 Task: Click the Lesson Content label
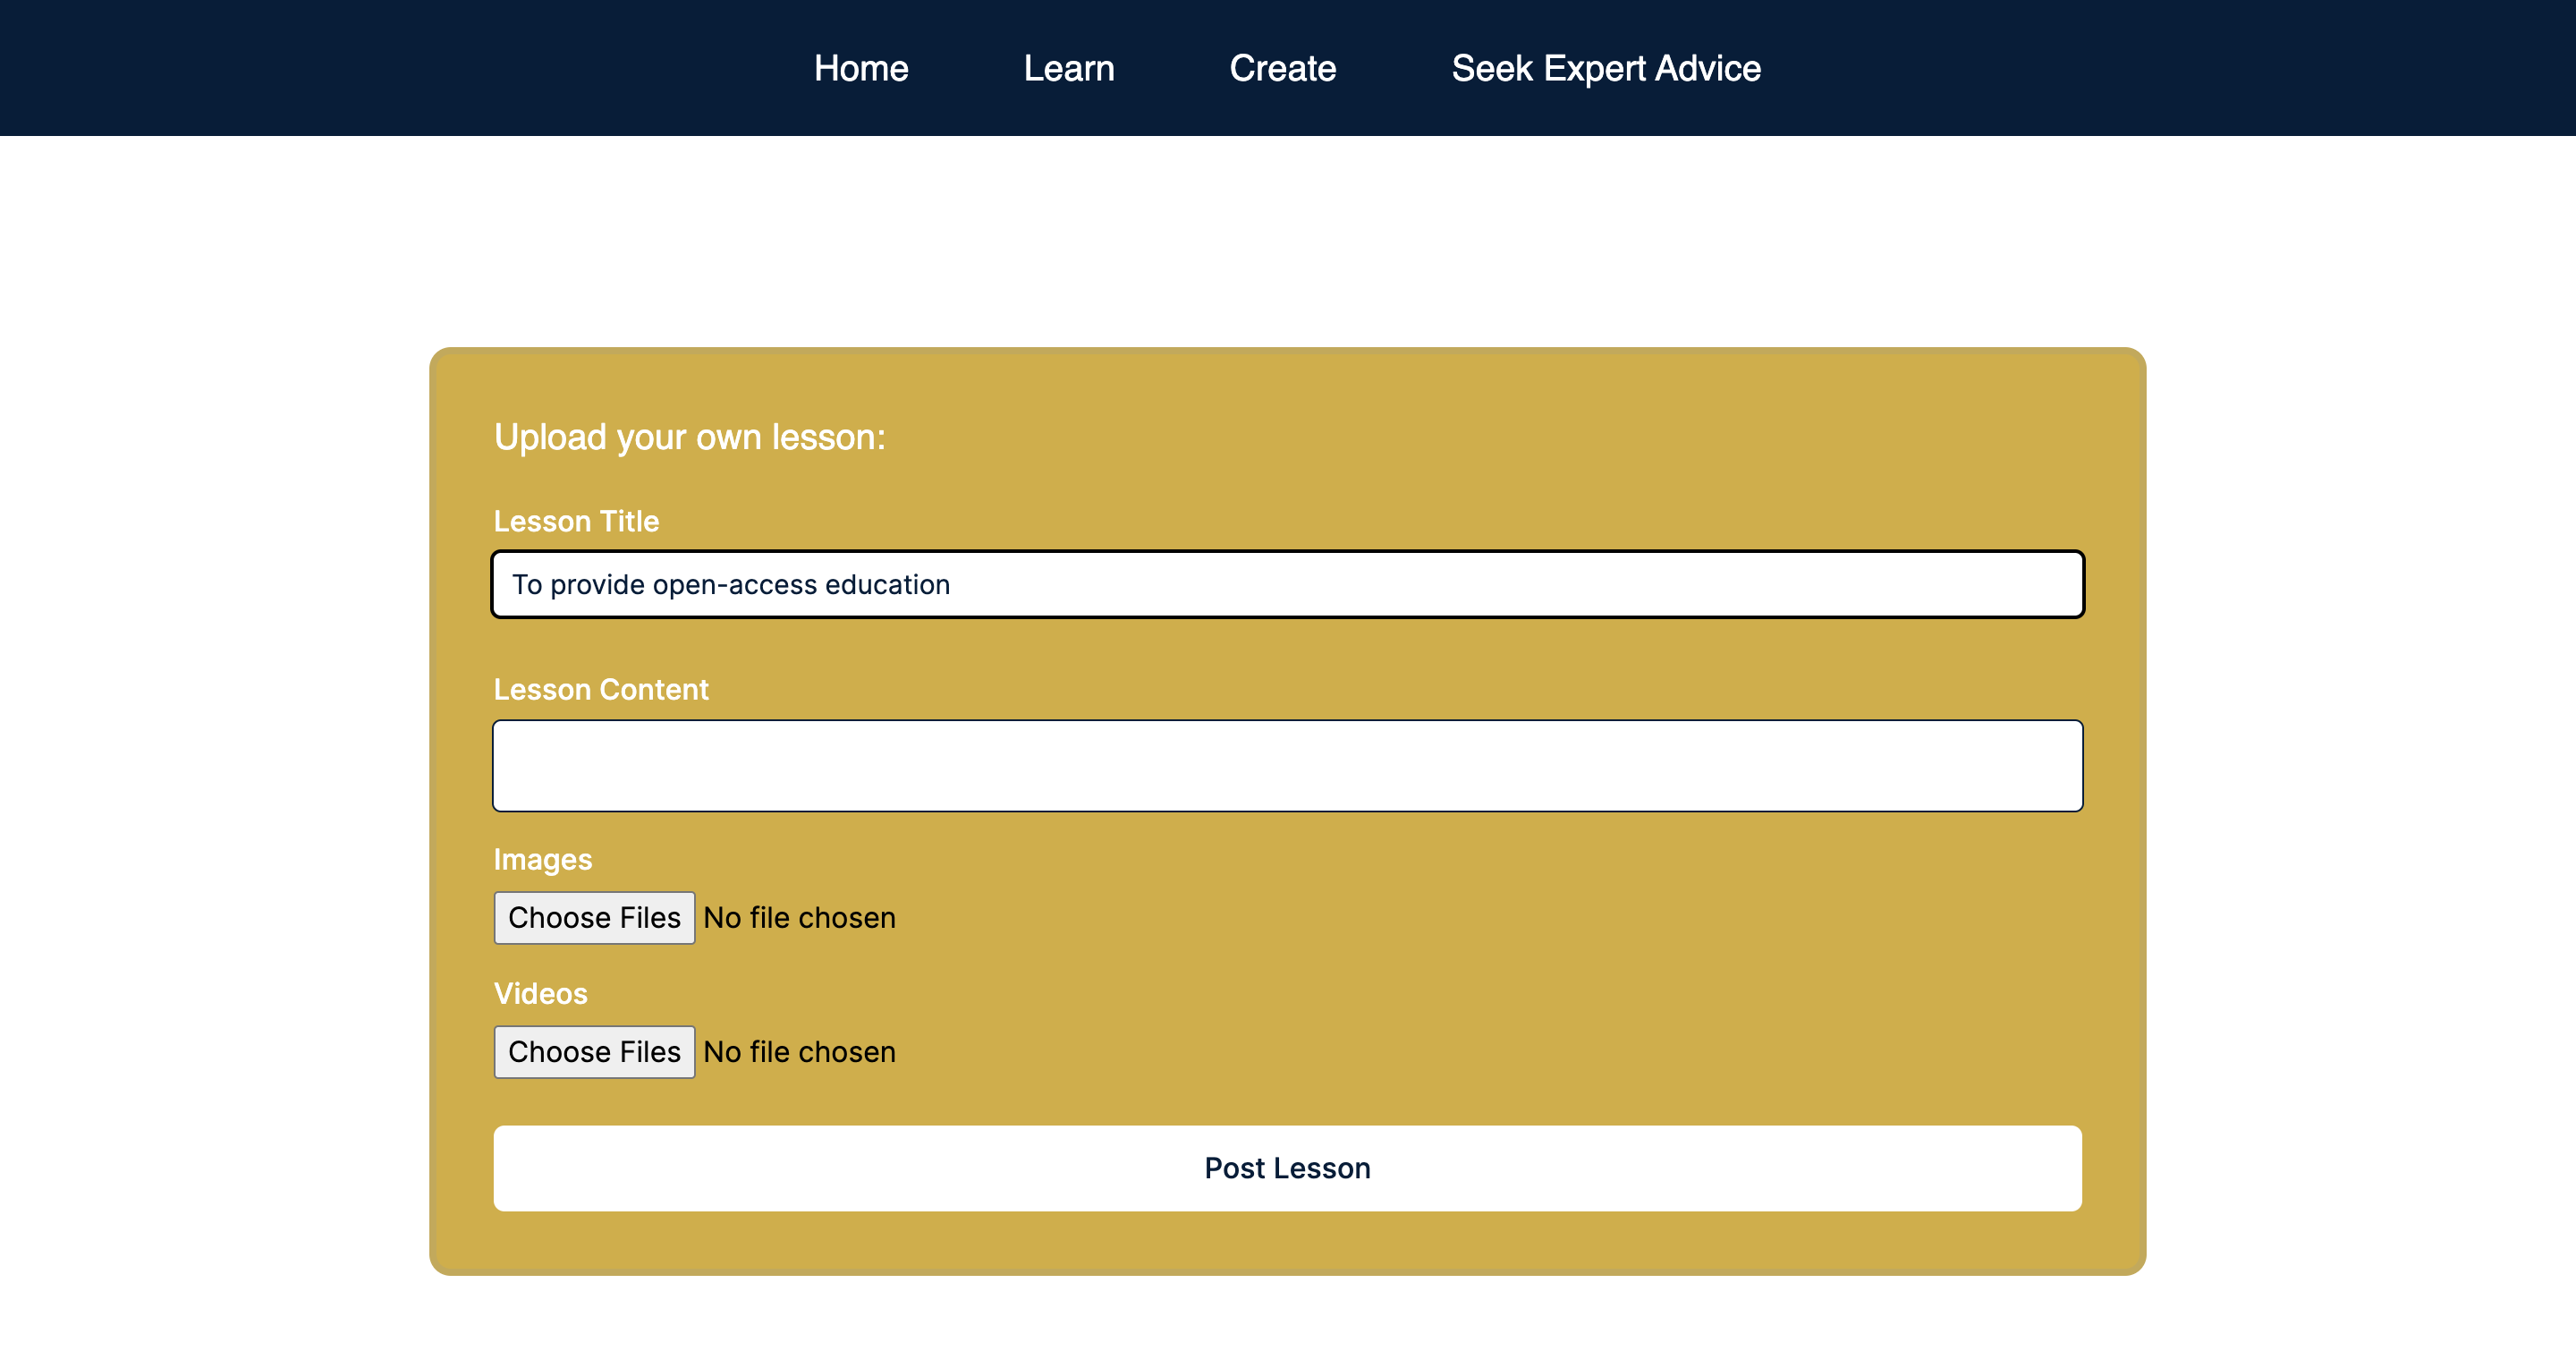point(600,689)
